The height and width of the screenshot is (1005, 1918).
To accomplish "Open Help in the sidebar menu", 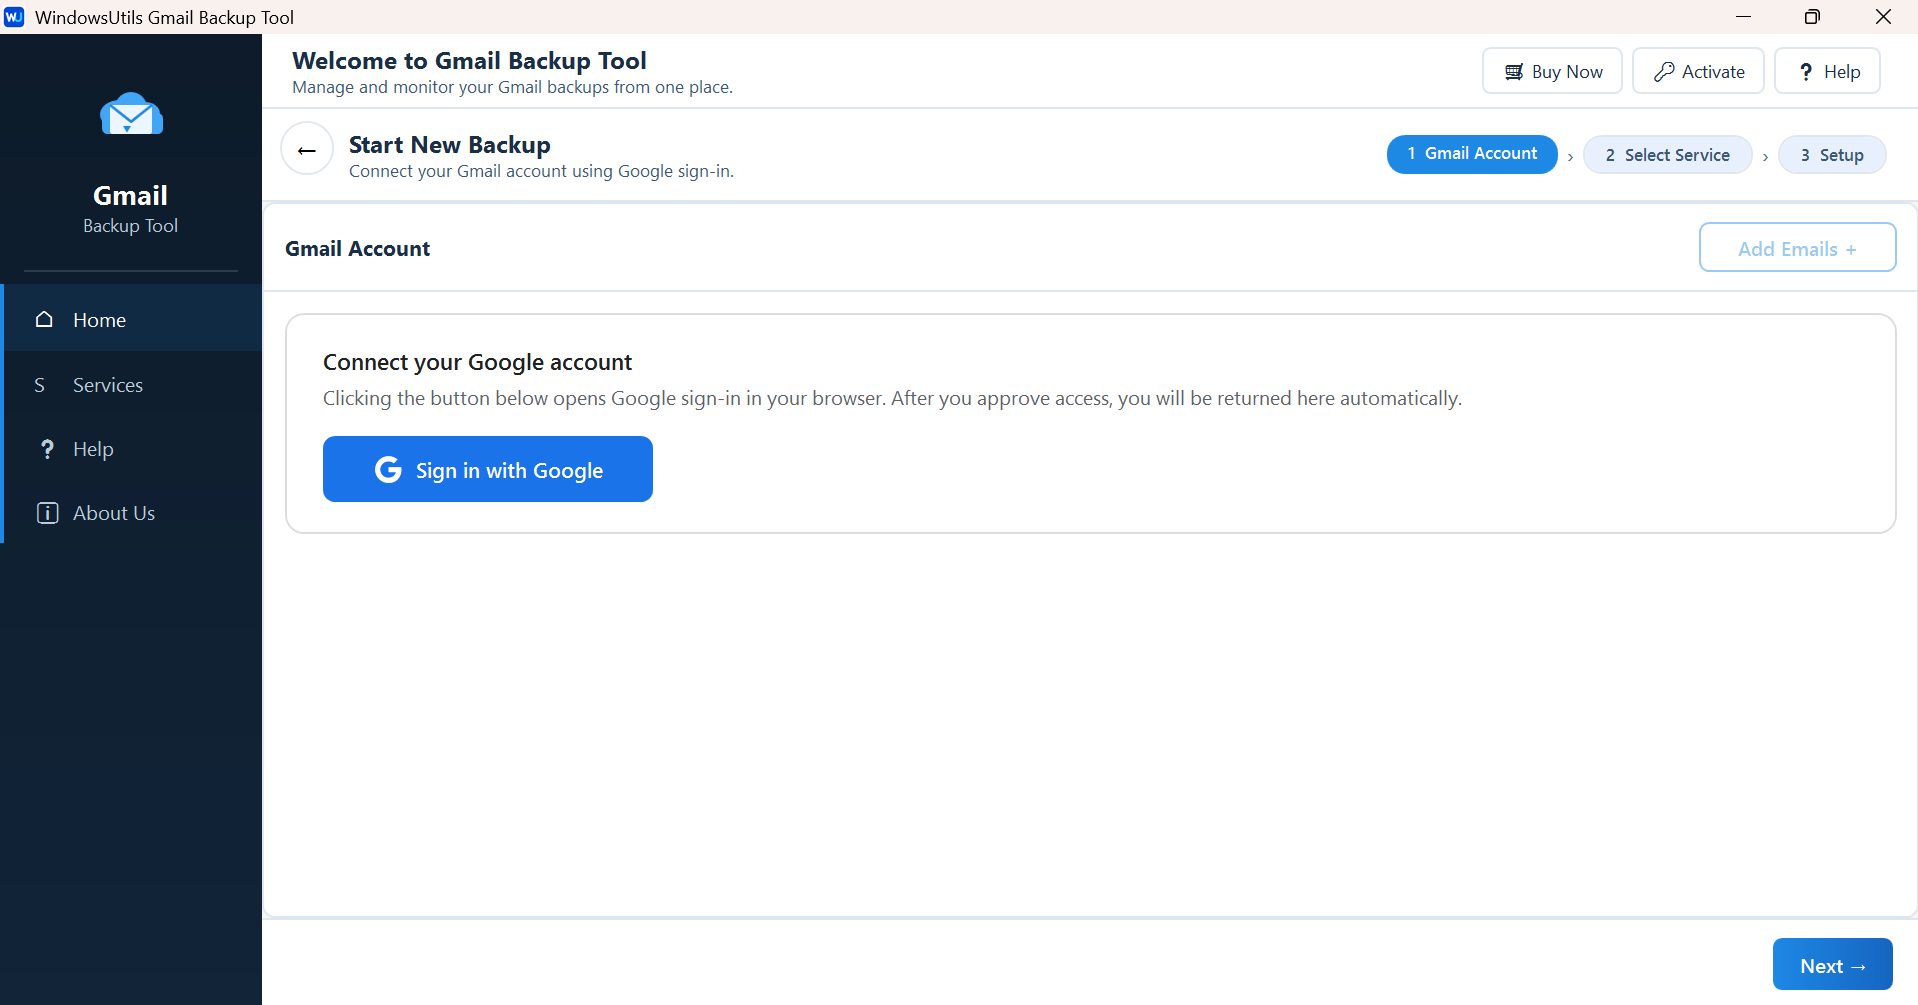I will pyautogui.click(x=133, y=449).
